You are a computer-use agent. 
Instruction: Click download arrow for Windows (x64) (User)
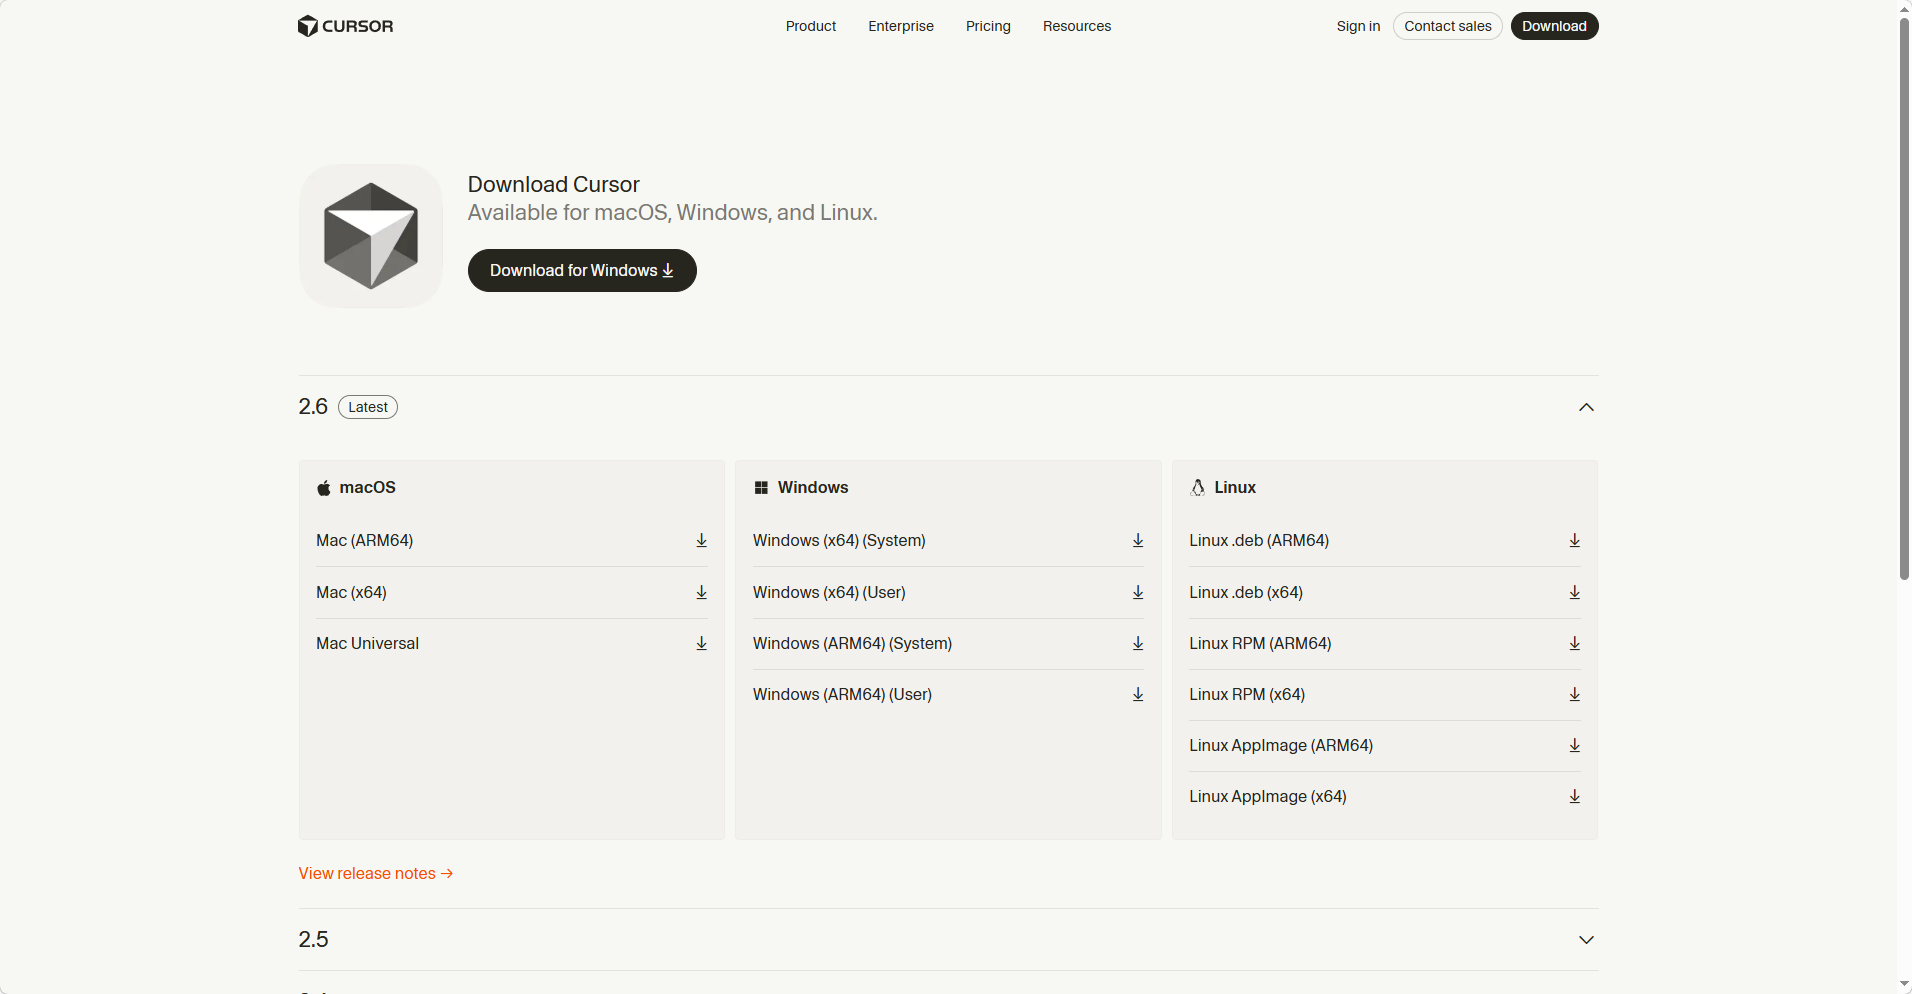[x=1138, y=593]
